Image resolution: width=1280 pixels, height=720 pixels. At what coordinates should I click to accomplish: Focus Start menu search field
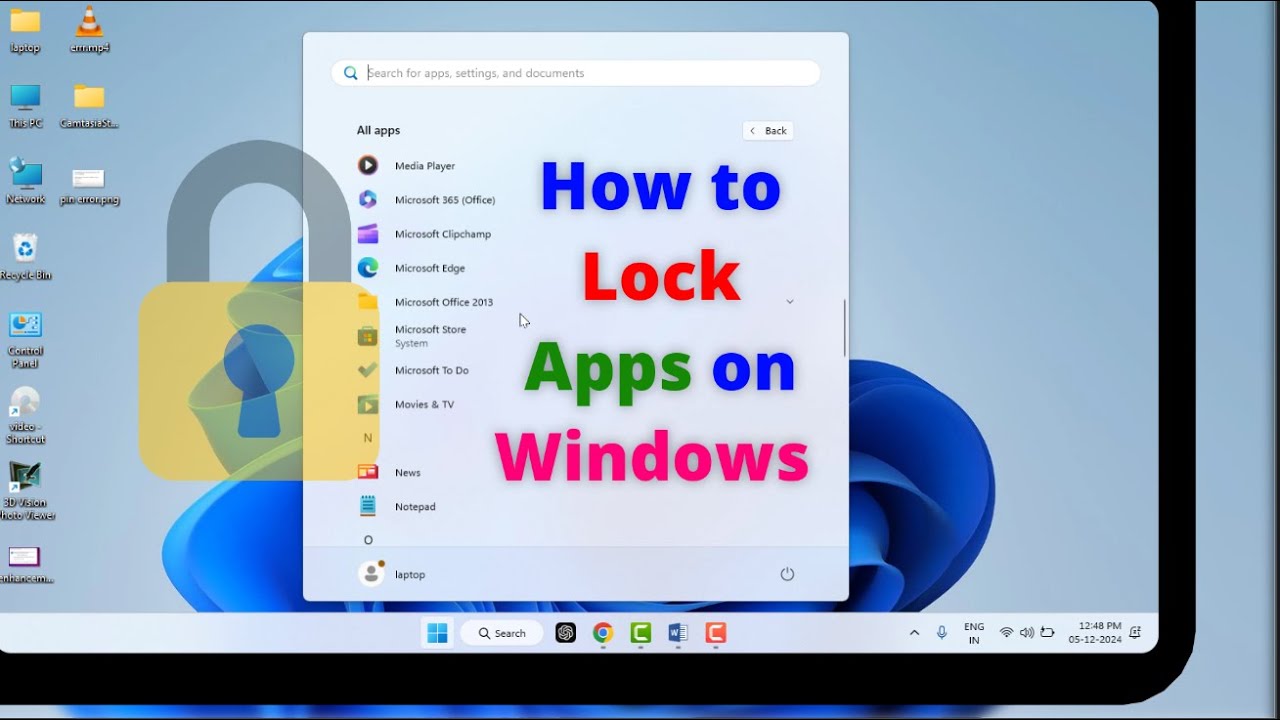pos(576,73)
